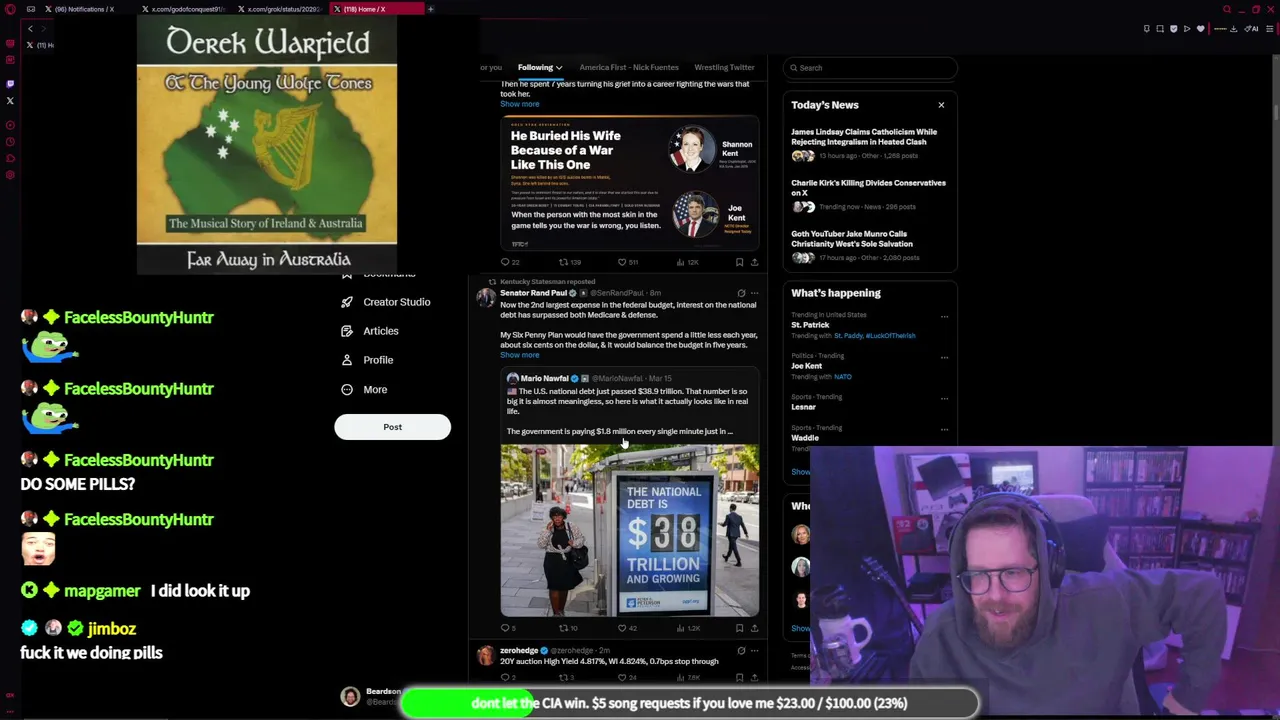This screenshot has width=1280, height=720.
Task: Show more of Senator Rand Paul's post
Action: point(519,355)
